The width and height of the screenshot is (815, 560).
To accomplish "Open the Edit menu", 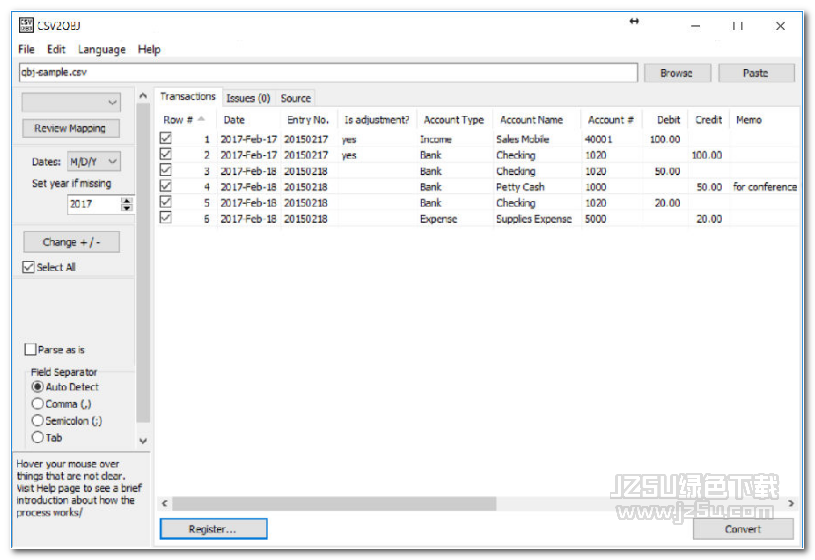I will click(x=56, y=49).
